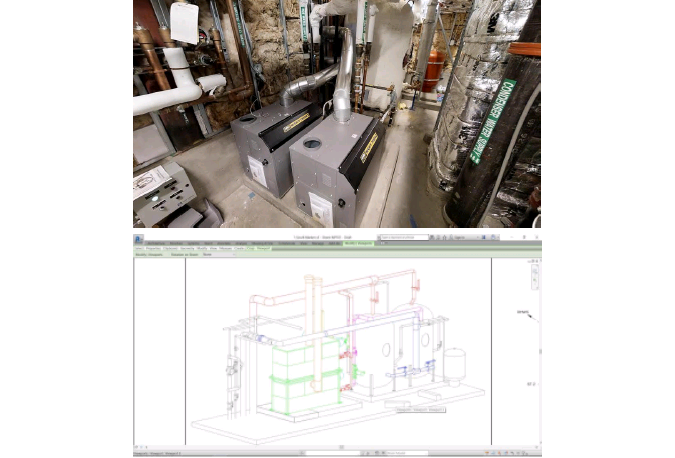Select the expansion tank in the 3D view
Screen dimensions: 675x458
tap(455, 367)
